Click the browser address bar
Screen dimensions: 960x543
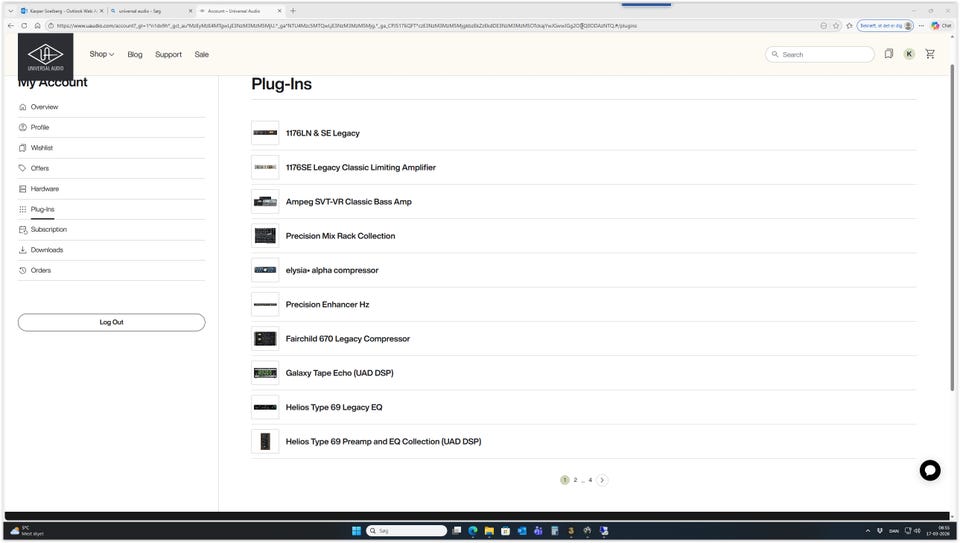[435, 26]
